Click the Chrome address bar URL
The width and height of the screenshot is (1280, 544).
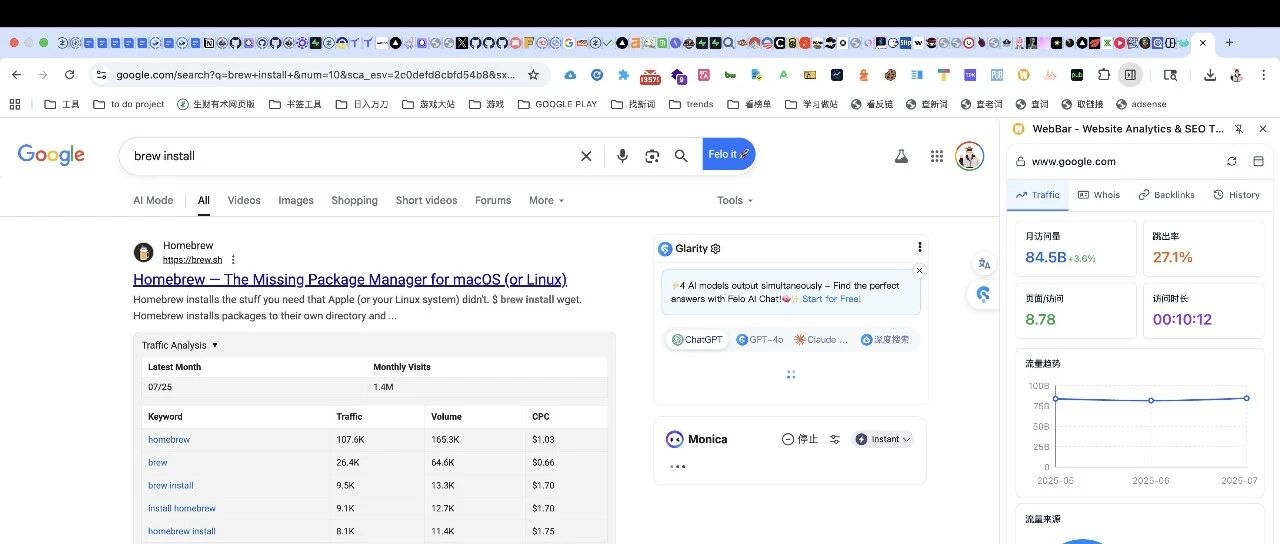click(x=316, y=75)
